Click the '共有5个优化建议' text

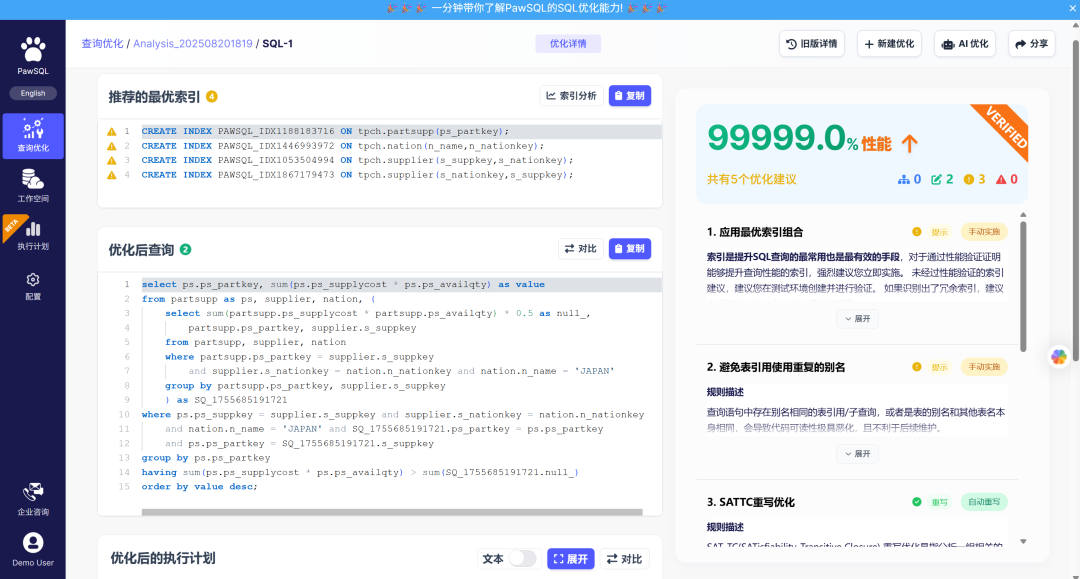[751, 180]
